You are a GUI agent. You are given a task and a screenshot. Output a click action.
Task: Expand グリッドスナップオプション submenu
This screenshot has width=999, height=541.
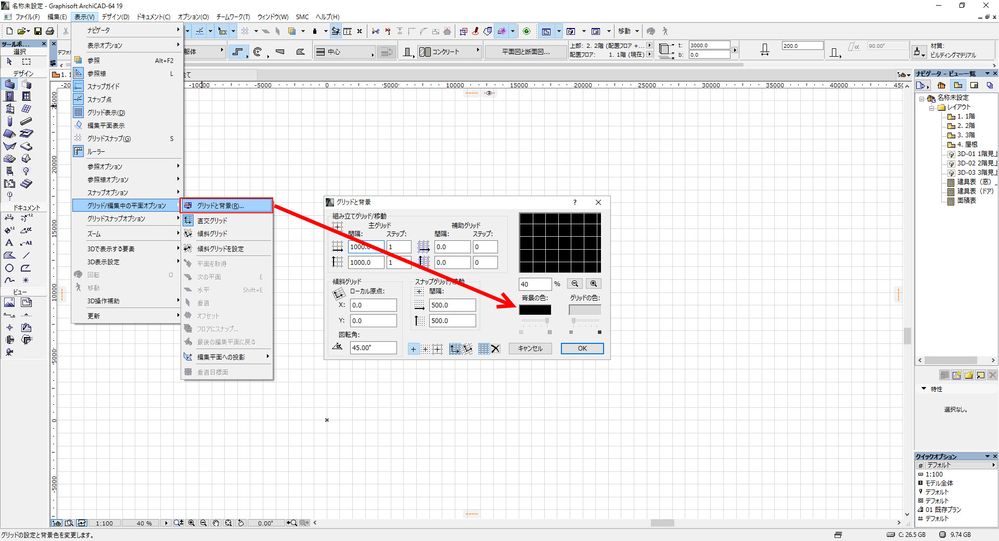point(127,219)
